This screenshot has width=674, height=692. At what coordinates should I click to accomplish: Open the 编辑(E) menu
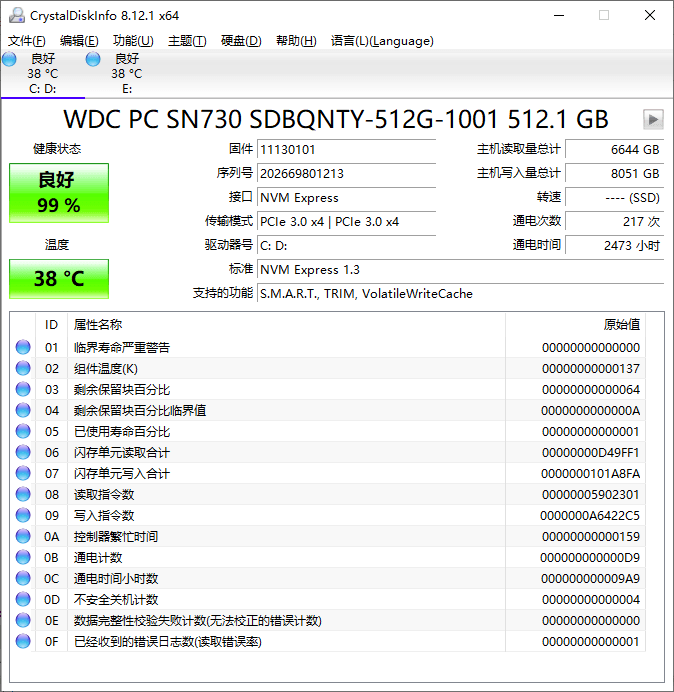pyautogui.click(x=79, y=41)
